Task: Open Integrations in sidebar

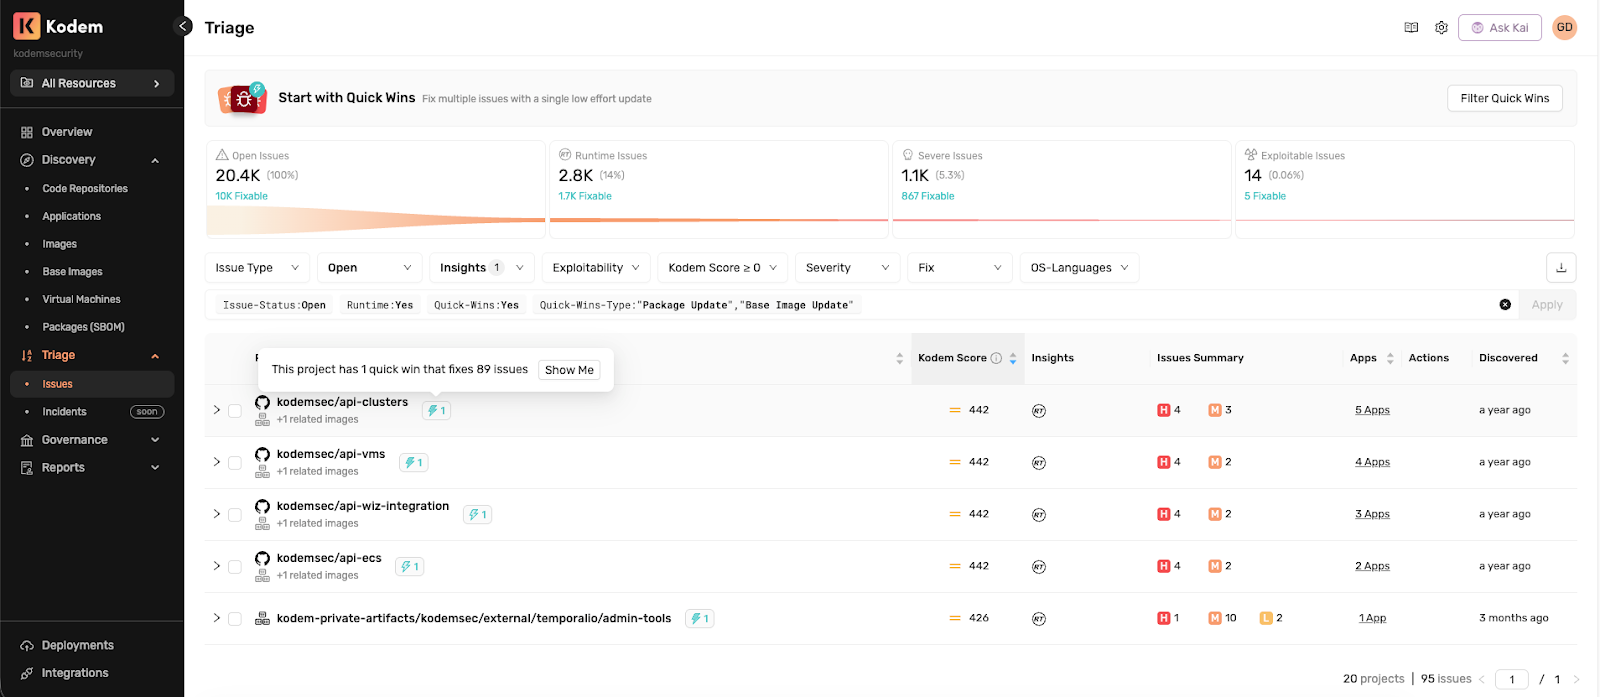Action: click(x=74, y=673)
